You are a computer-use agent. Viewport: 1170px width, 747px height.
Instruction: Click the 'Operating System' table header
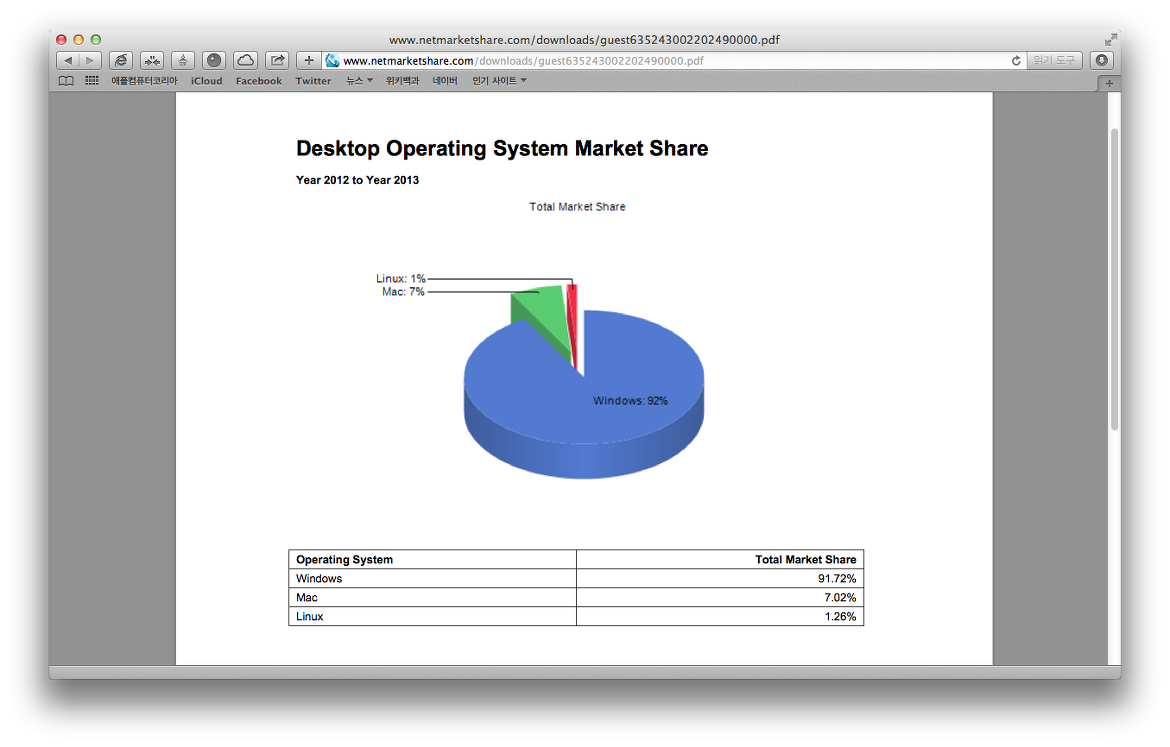click(345, 560)
